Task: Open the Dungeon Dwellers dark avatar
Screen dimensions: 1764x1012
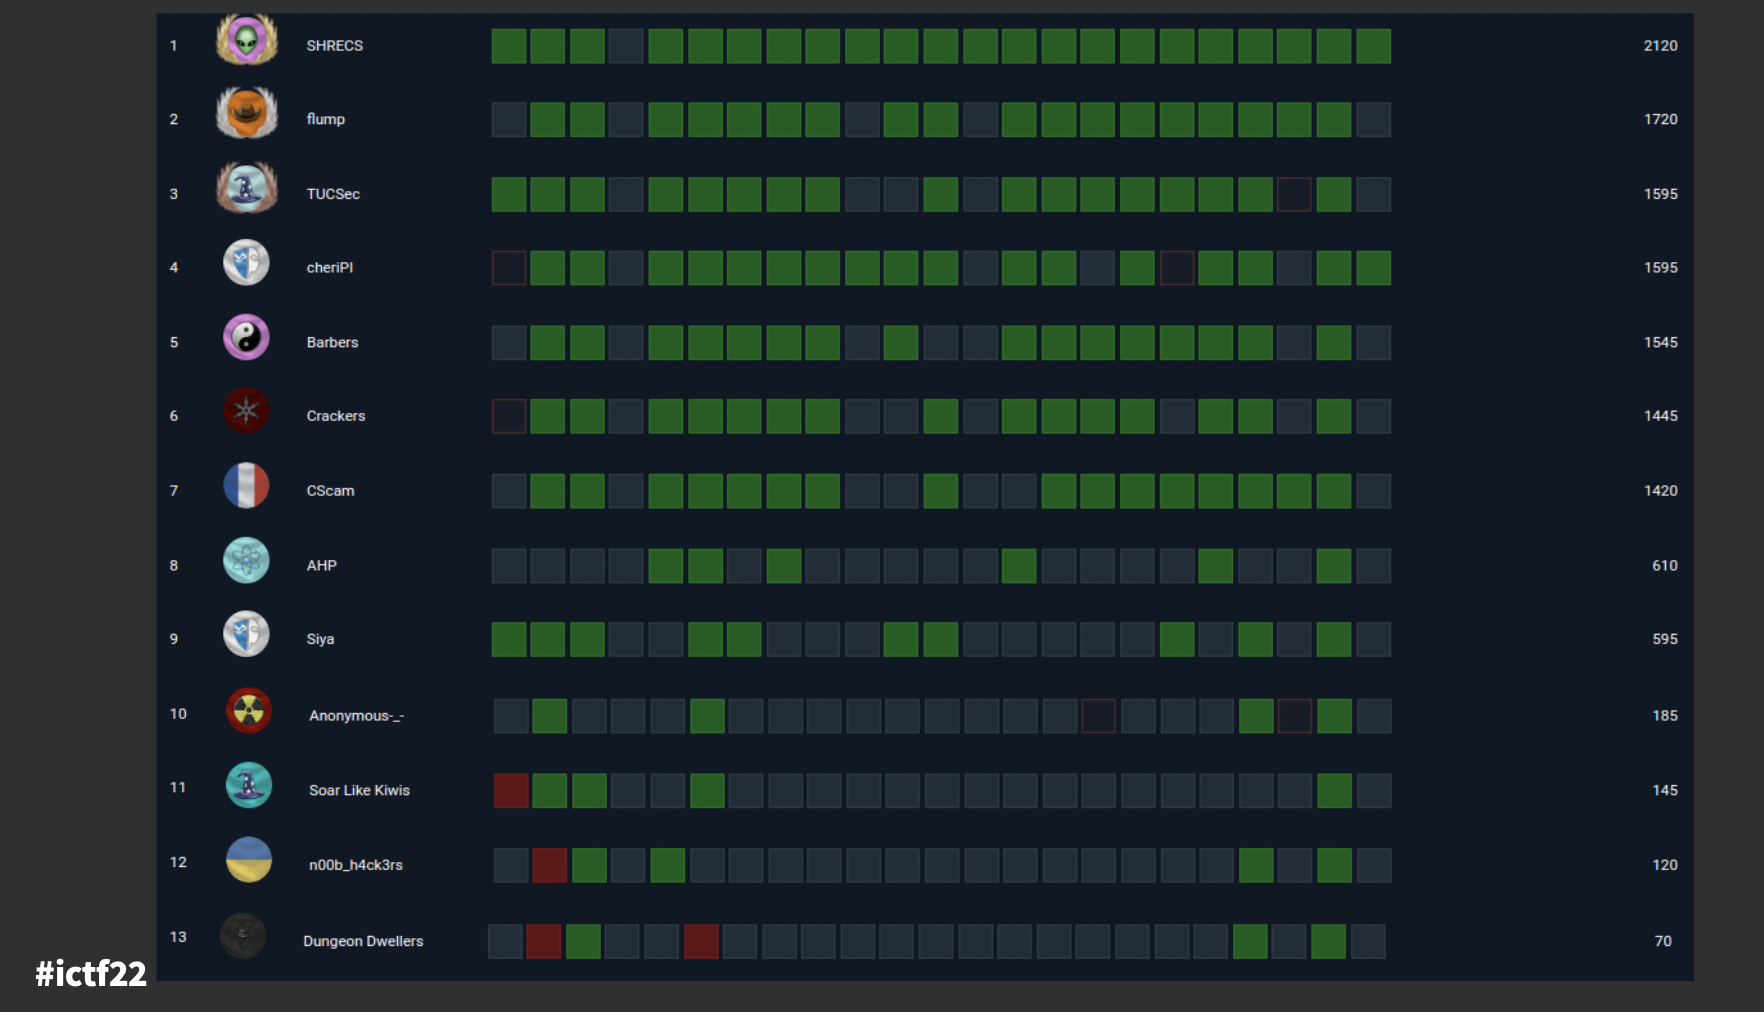Action: 243,936
